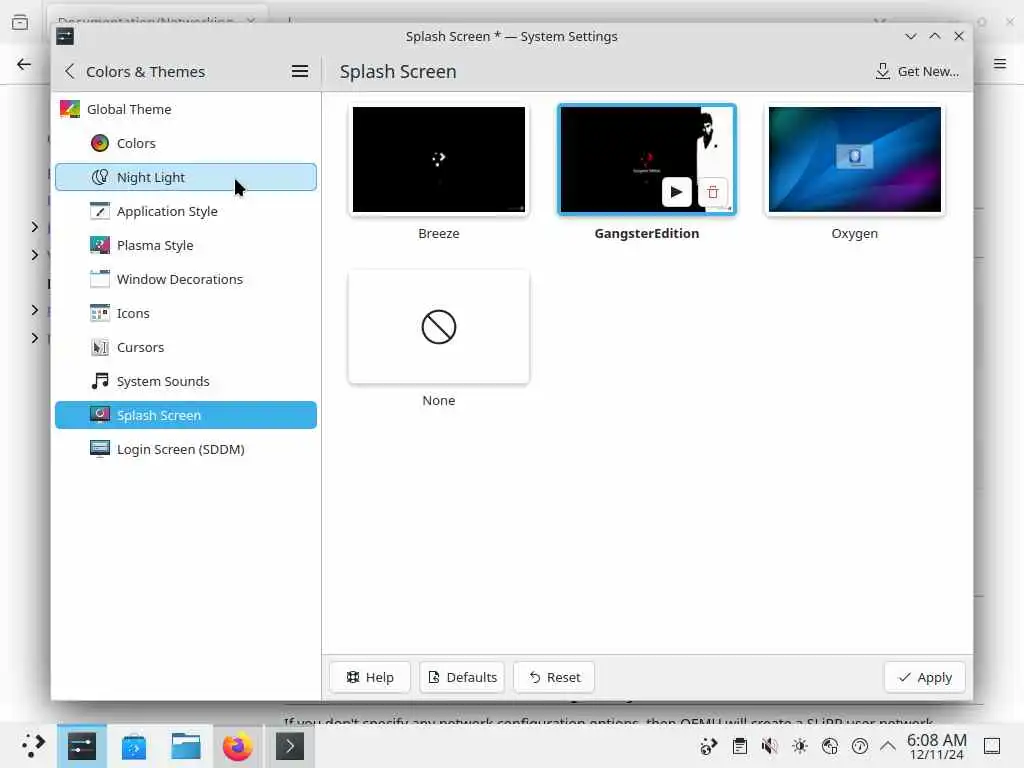The width and height of the screenshot is (1024, 768).
Task: Go back from Colors & Themes
Action: click(70, 71)
